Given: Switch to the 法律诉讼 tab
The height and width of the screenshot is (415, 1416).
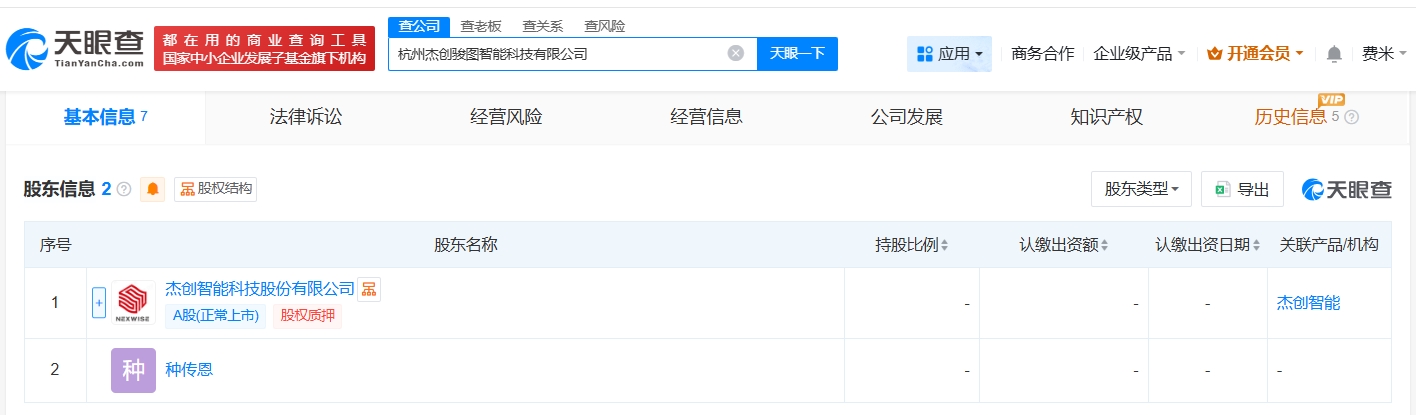Looking at the screenshot, I should pyautogui.click(x=306, y=117).
